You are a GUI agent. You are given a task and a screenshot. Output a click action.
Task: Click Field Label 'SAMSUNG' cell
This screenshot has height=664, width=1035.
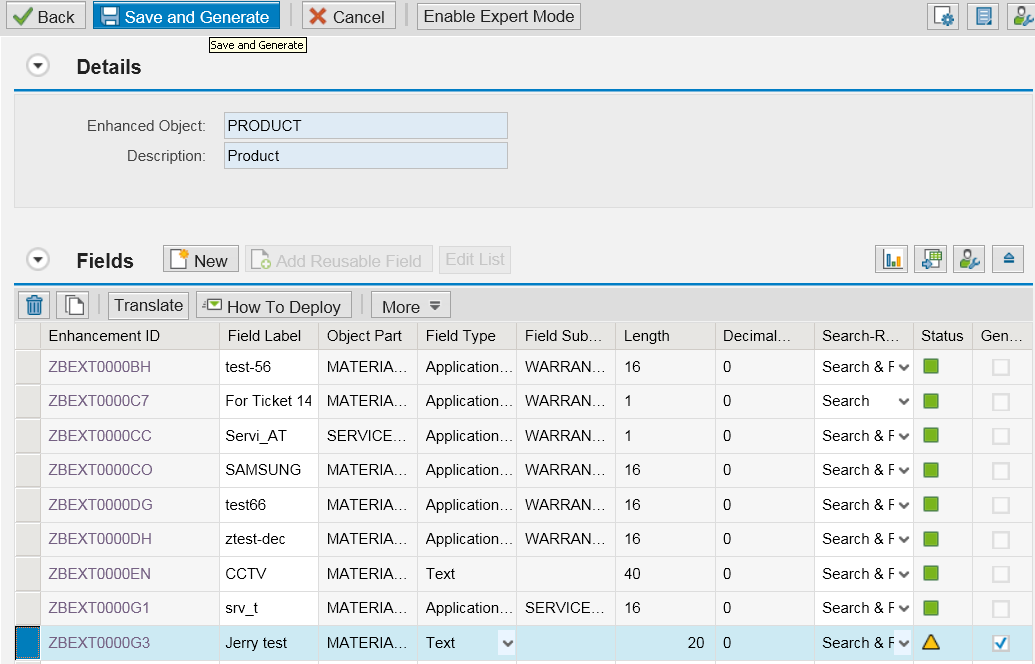269,470
